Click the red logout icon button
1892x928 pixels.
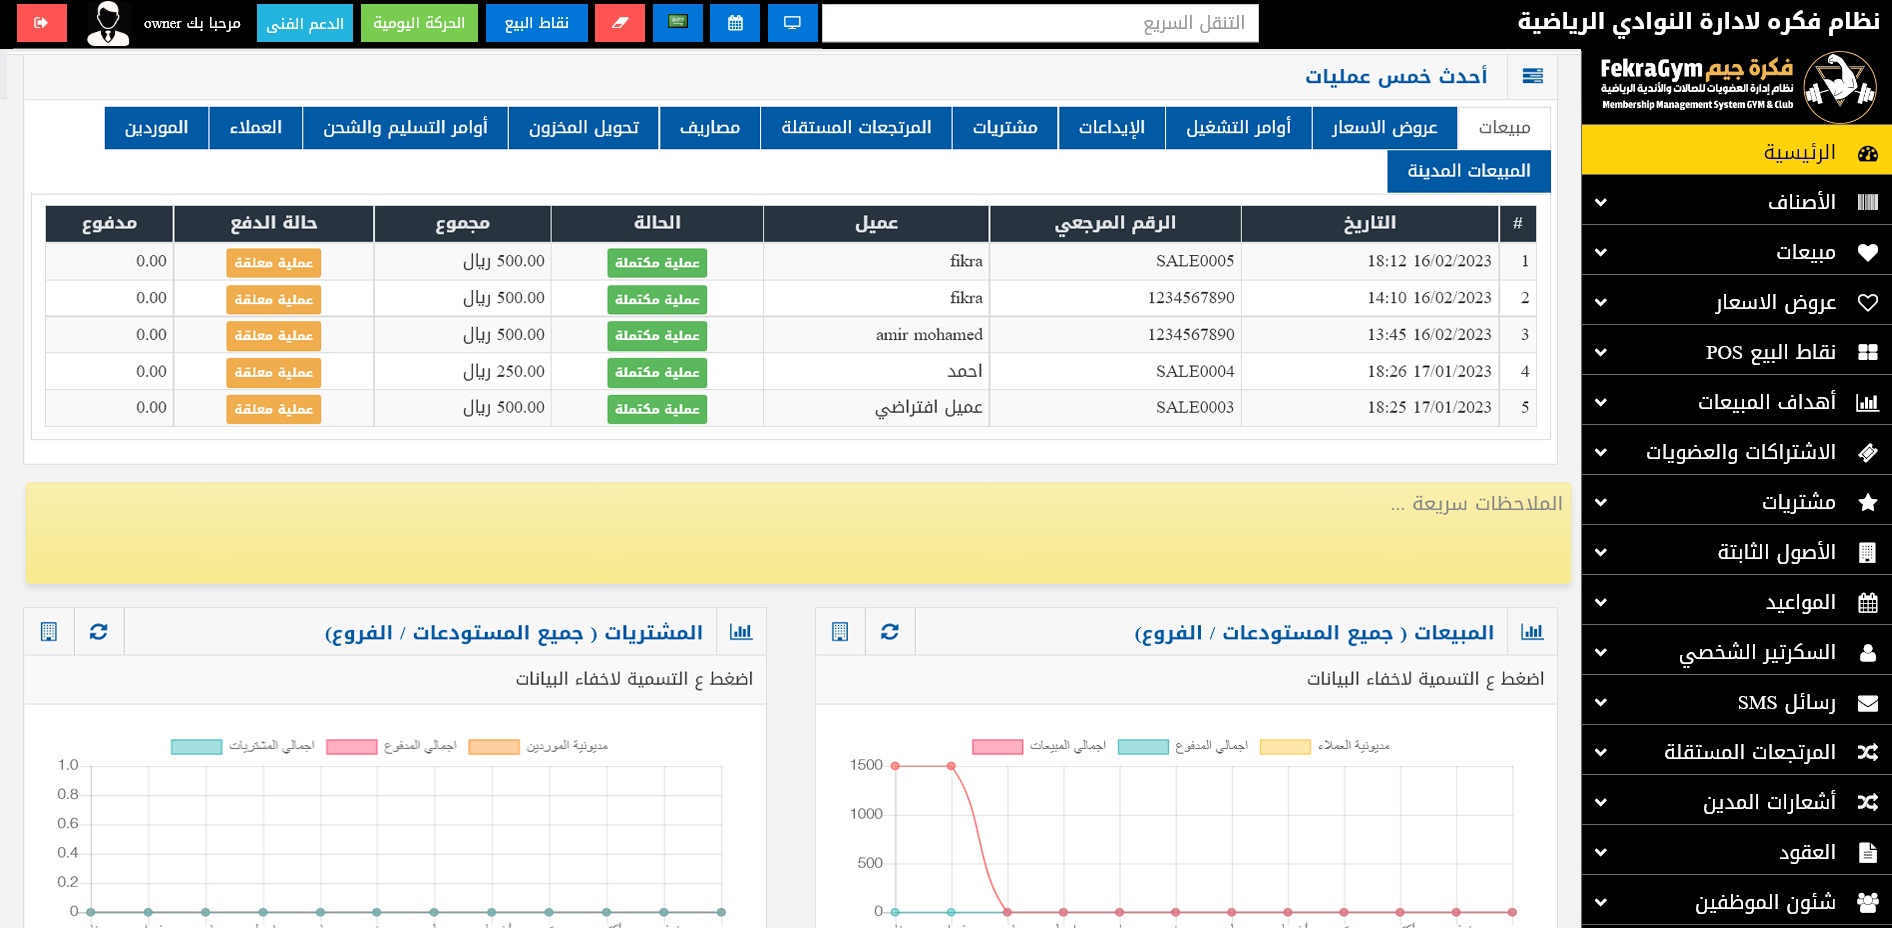[41, 22]
